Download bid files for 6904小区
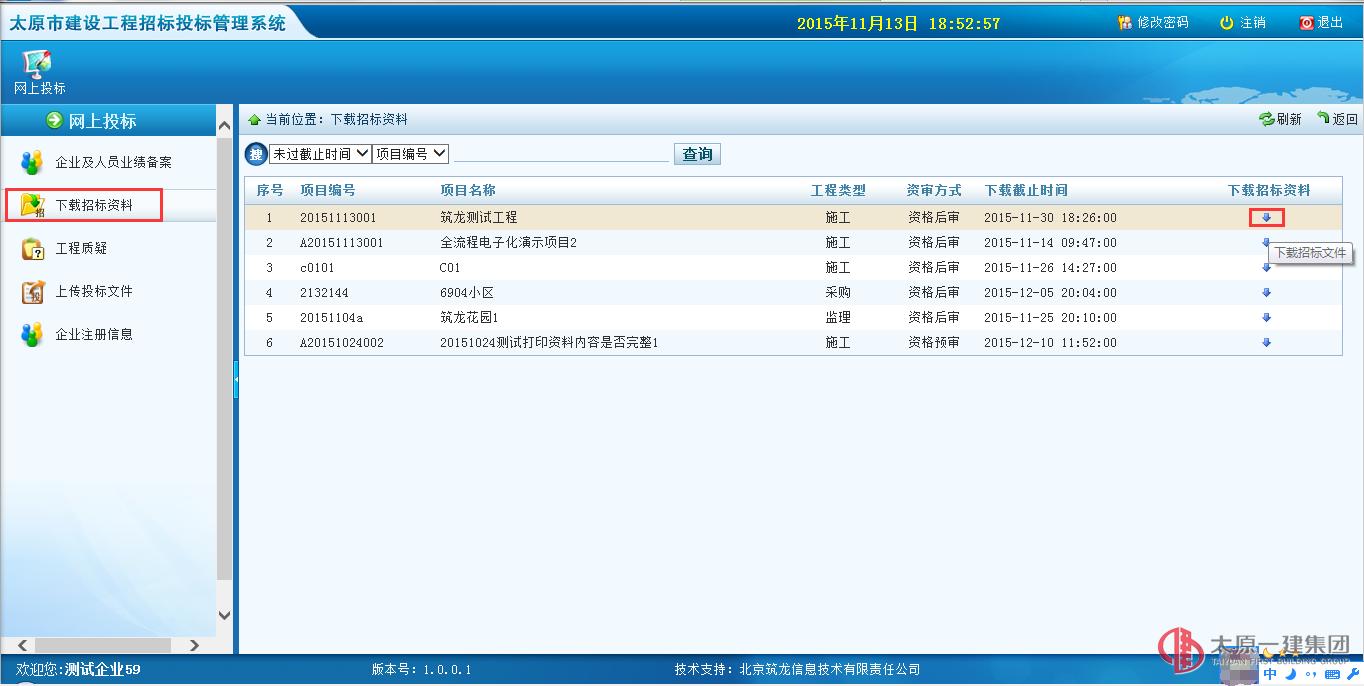The height and width of the screenshot is (686, 1364). click(x=1266, y=293)
